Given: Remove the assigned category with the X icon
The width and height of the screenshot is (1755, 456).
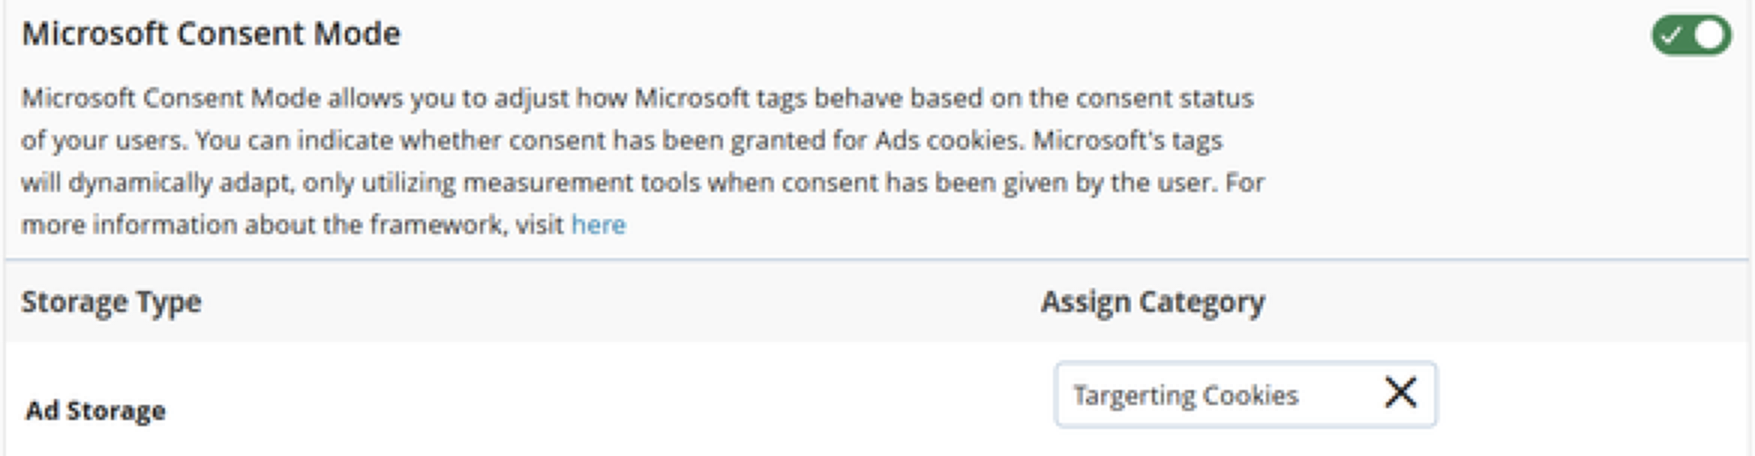Looking at the screenshot, I should click(1400, 393).
